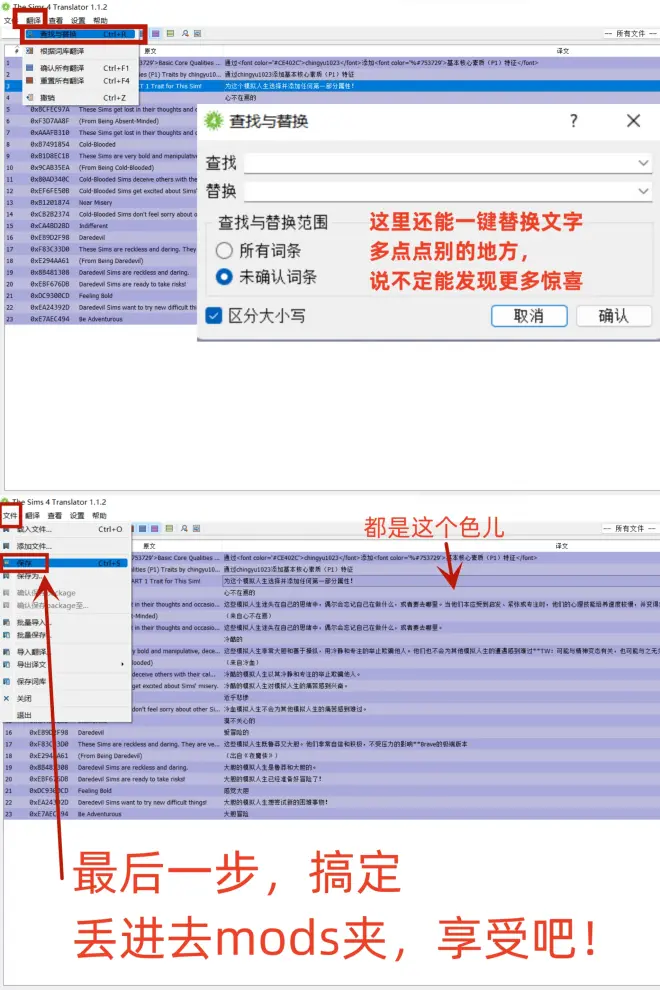This screenshot has height=990, width=660.
Task: Click the 保存词库 icon in the 文件 menu
Action: (x=7, y=682)
